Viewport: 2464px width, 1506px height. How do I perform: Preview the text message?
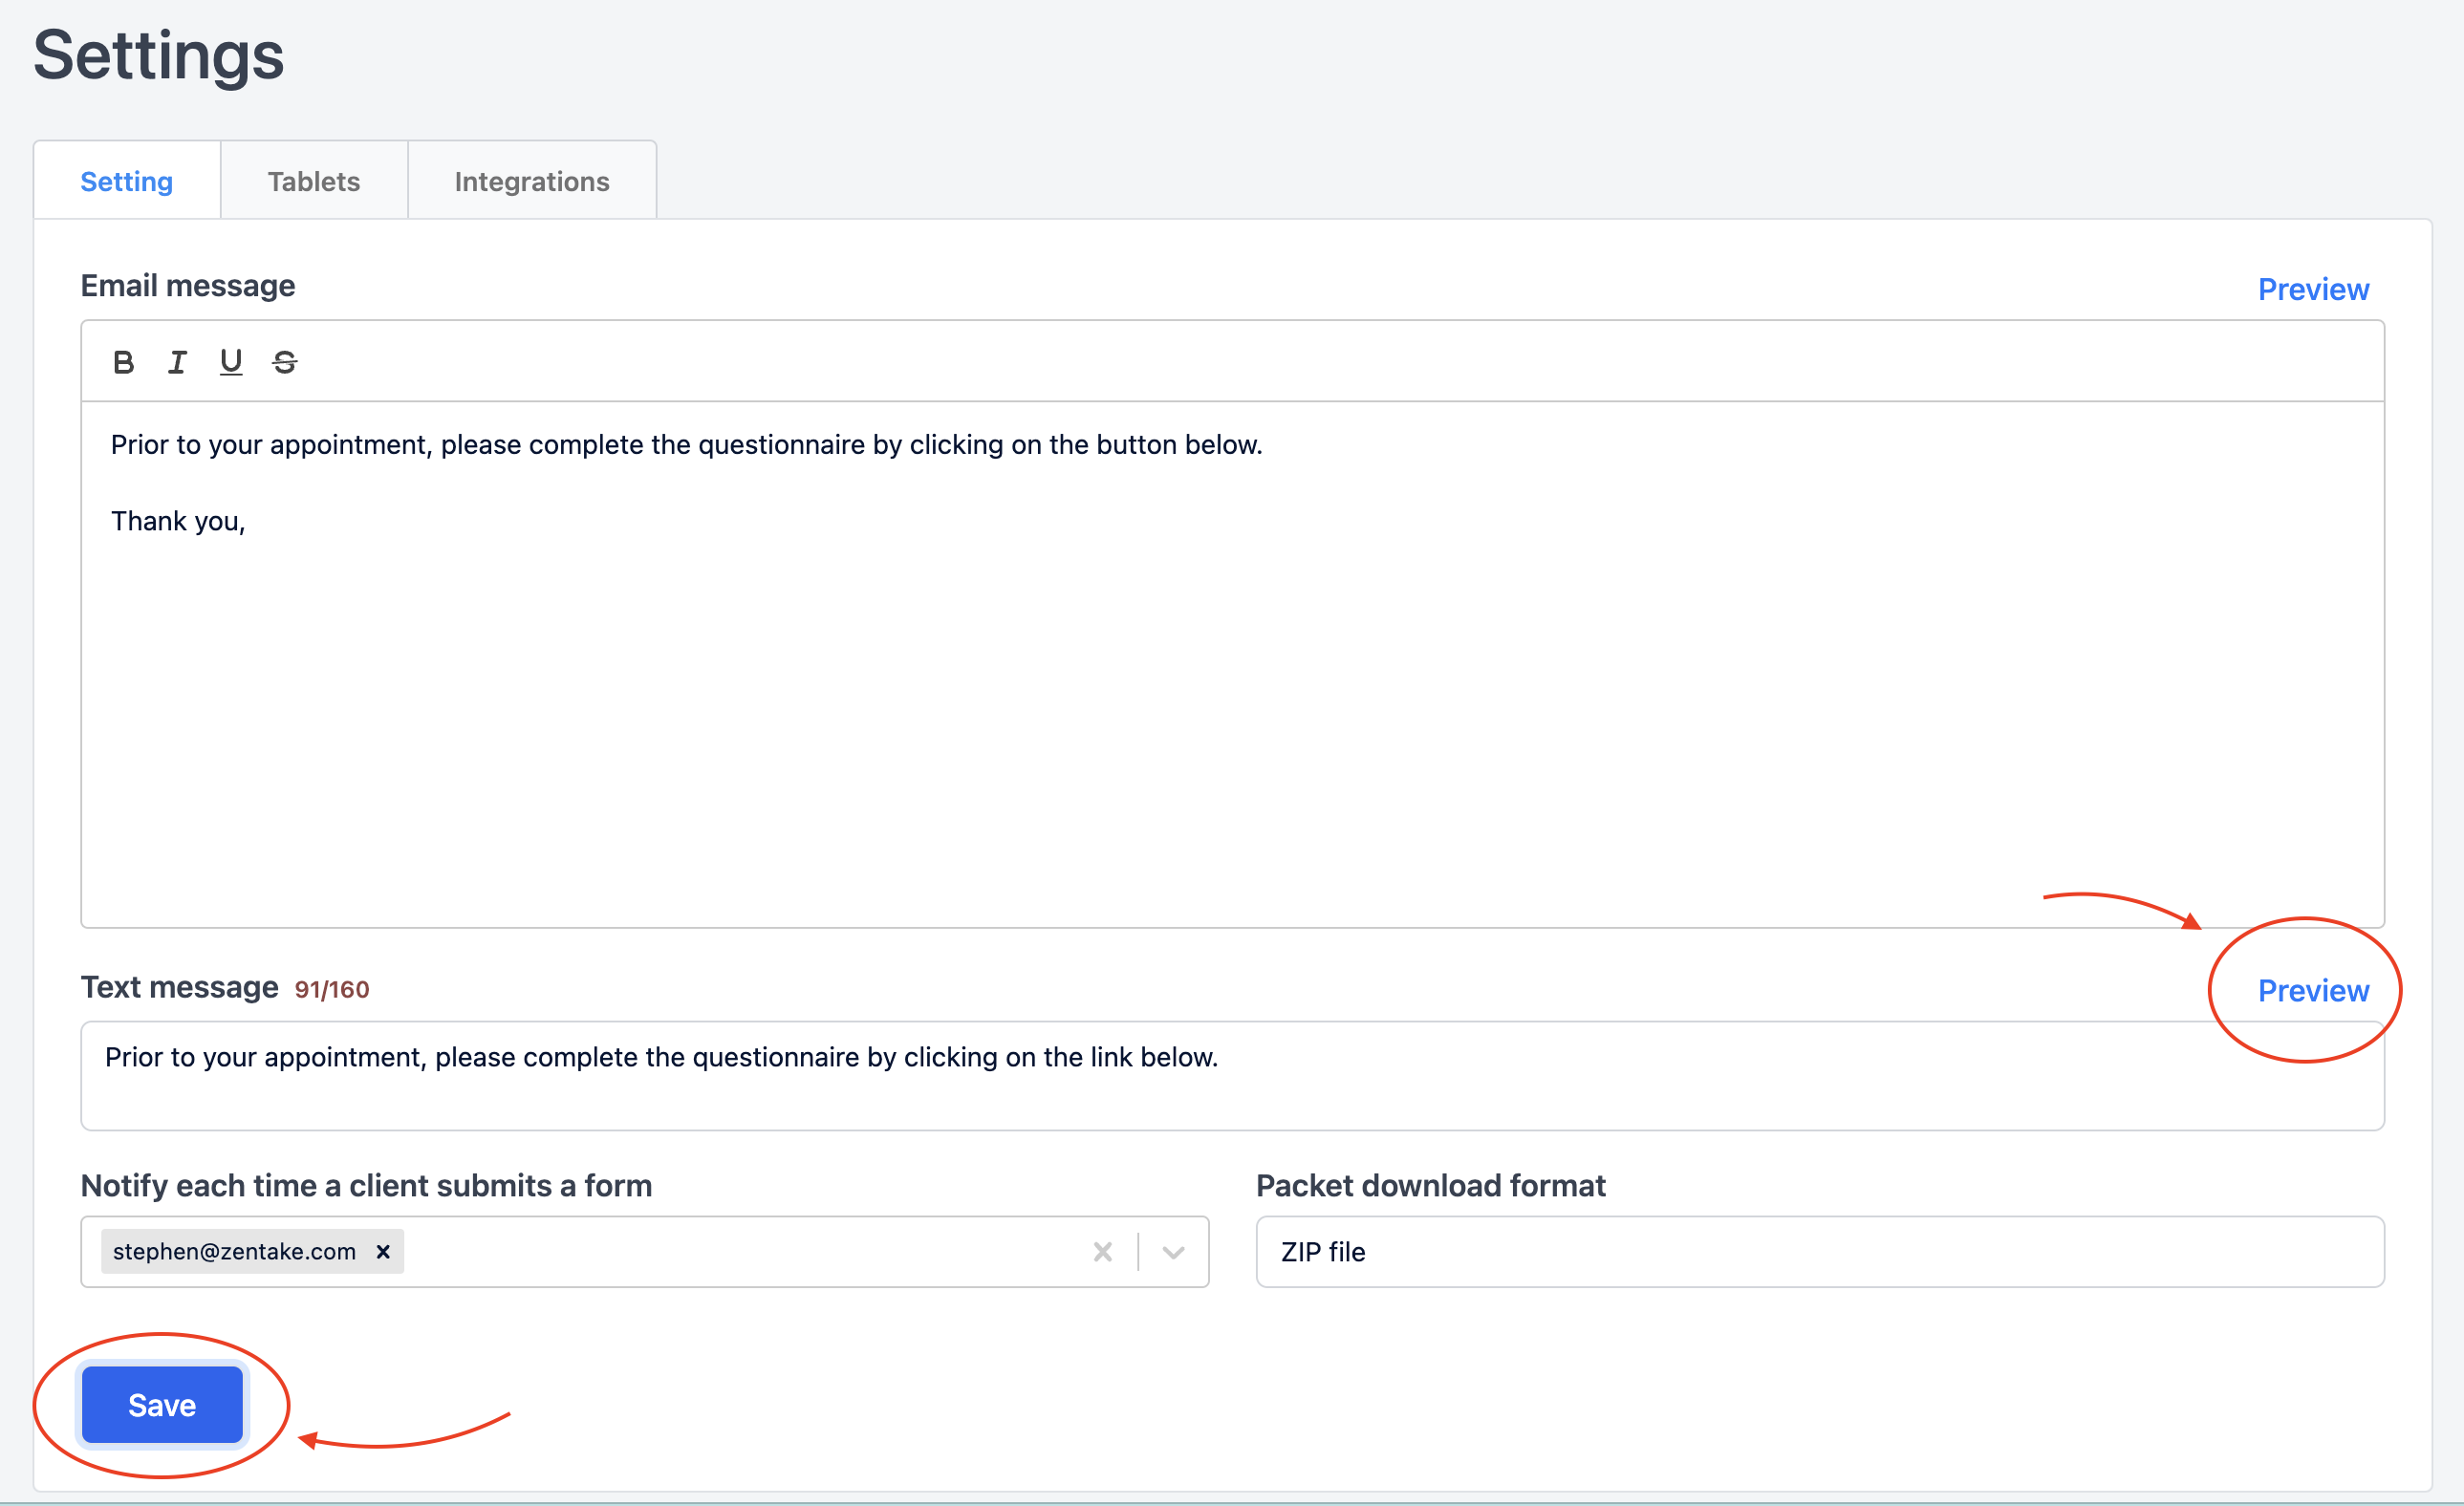pyautogui.click(x=2312, y=990)
